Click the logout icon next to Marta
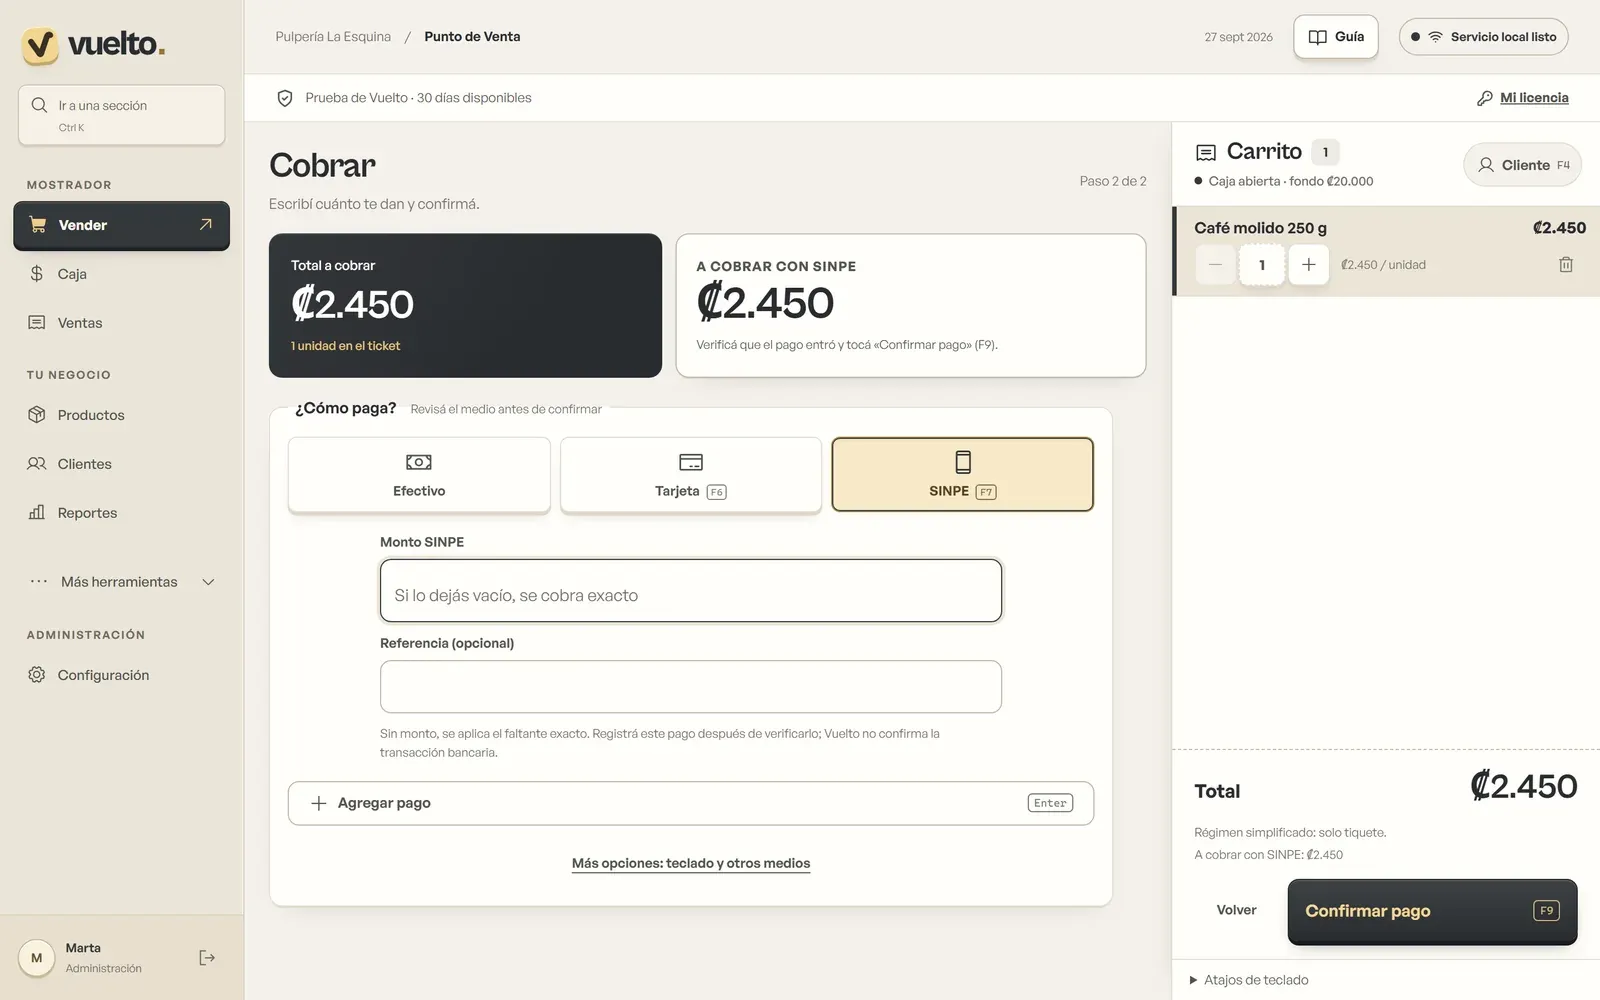This screenshot has width=1600, height=1000. click(207, 958)
